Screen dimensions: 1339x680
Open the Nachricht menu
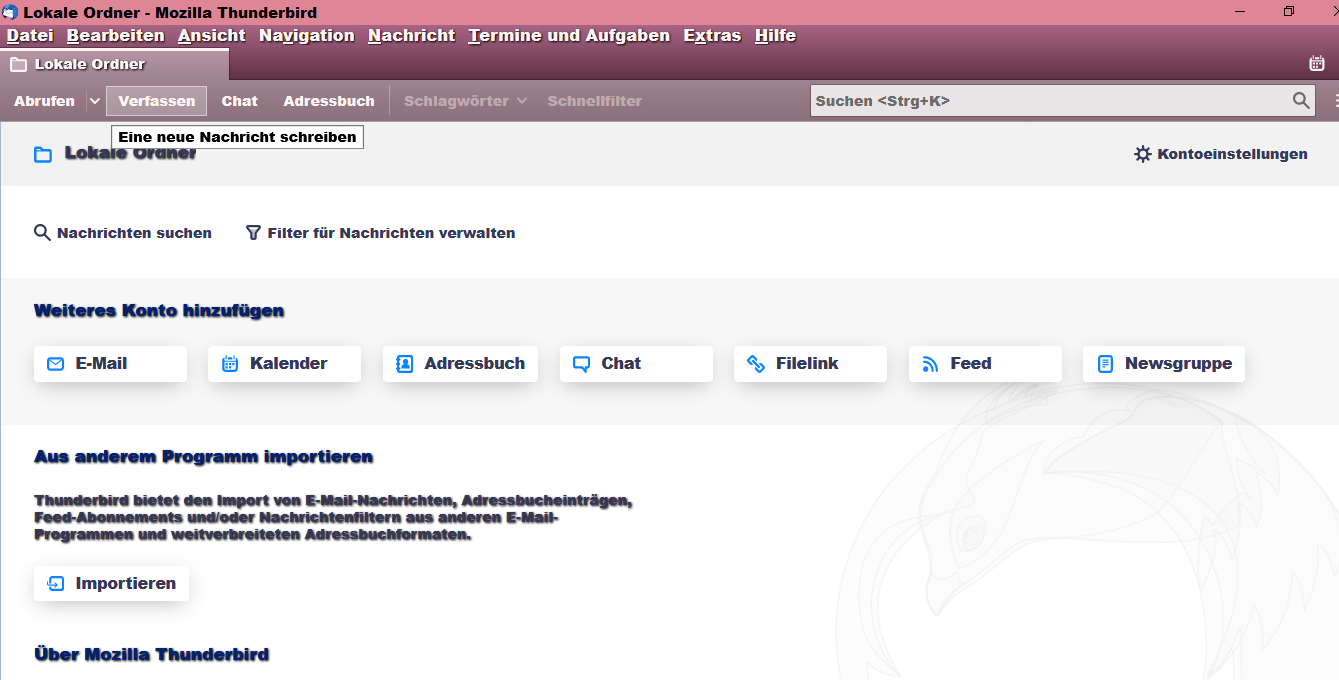point(412,36)
